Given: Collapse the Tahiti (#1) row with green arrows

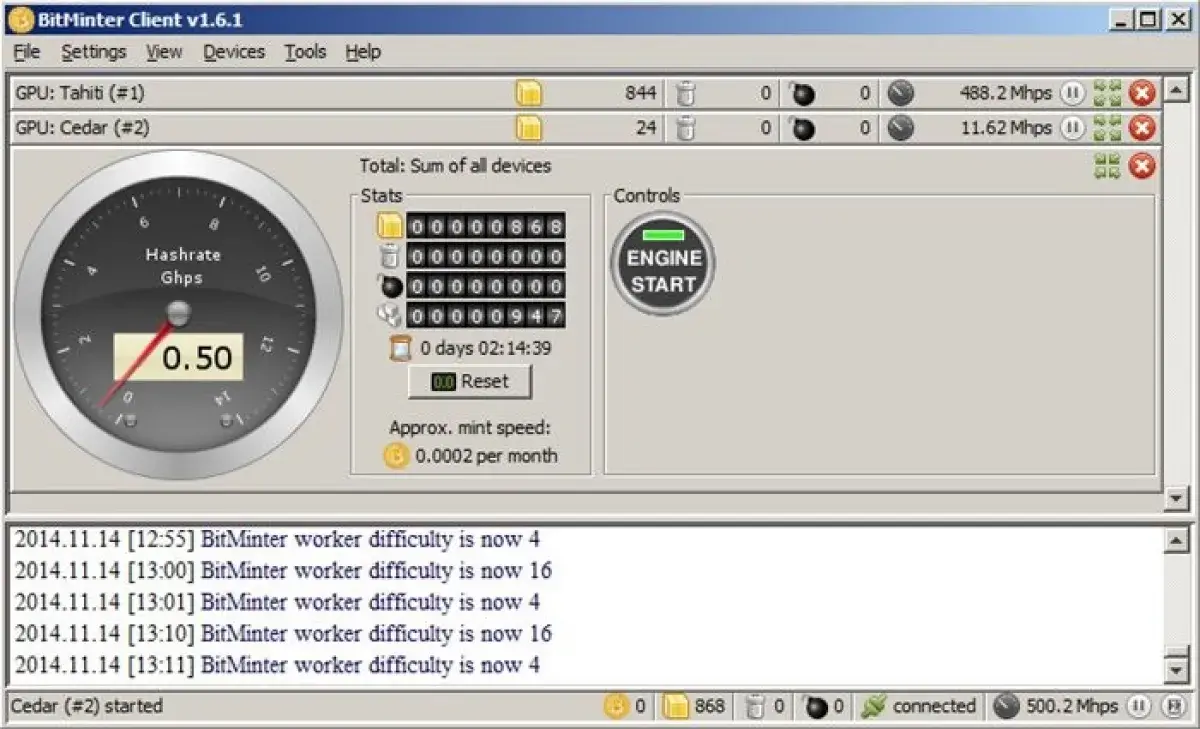Looking at the screenshot, I should coord(1107,94).
